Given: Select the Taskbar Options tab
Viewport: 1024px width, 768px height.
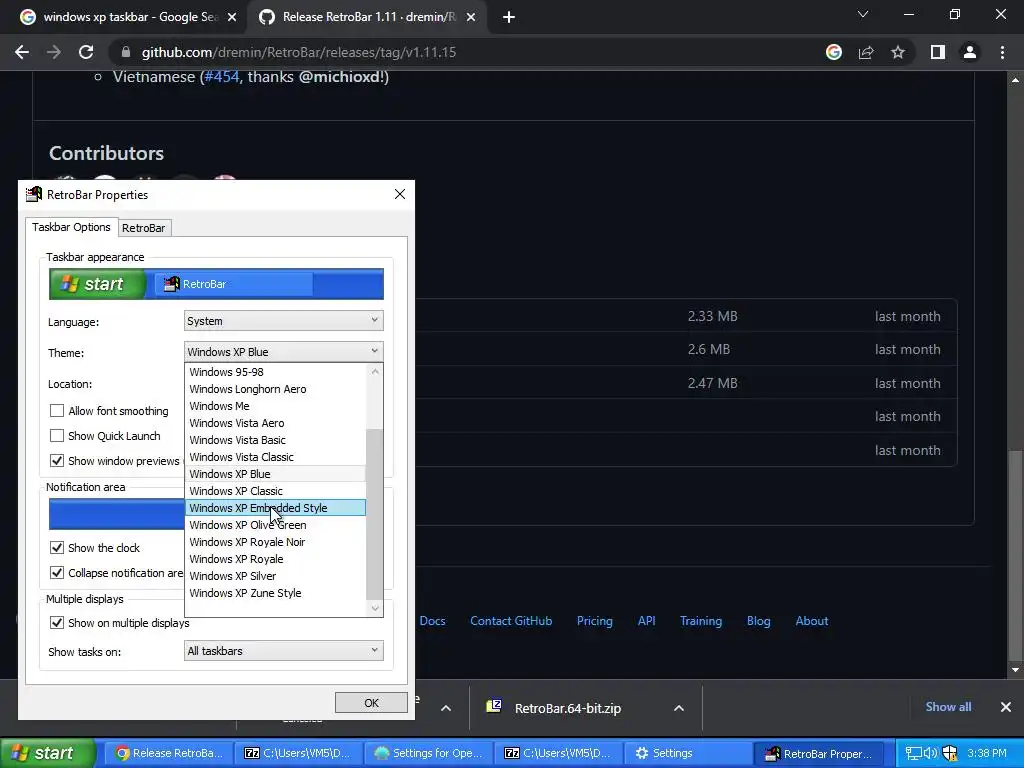Looking at the screenshot, I should pos(71,227).
